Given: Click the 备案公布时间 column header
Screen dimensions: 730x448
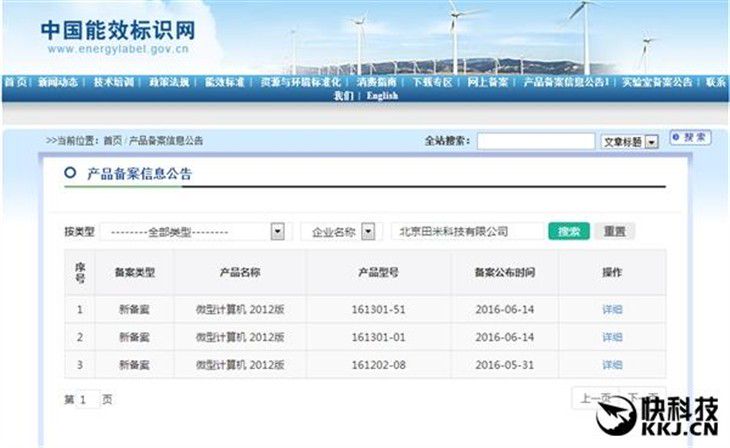Looking at the screenshot, I should (505, 272).
